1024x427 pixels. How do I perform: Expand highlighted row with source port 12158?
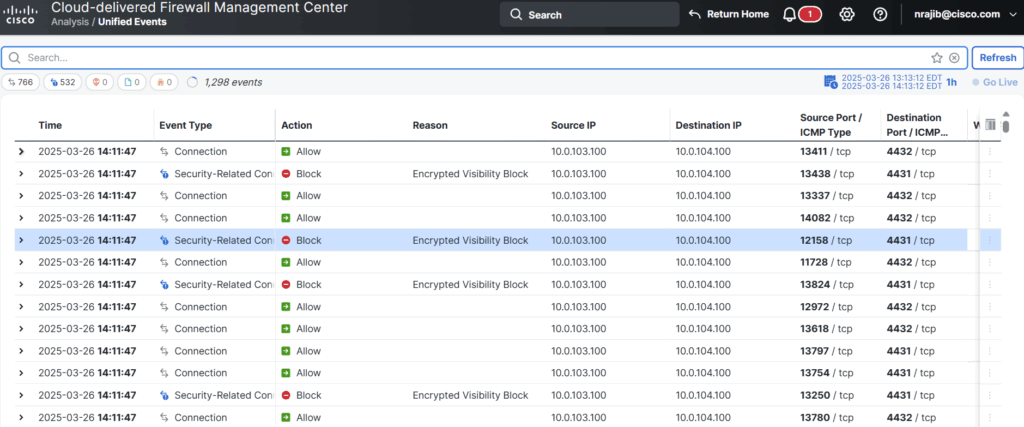21,240
